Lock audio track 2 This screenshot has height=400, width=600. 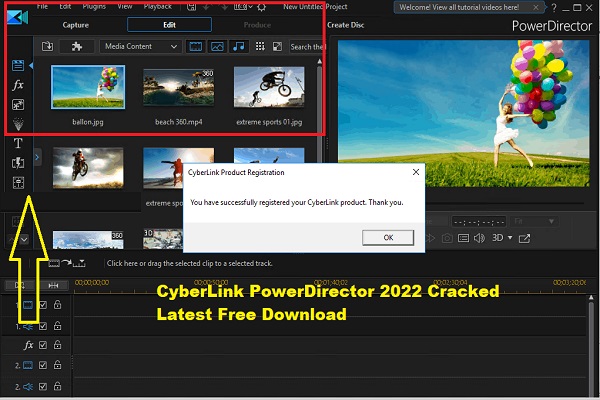tap(57, 386)
